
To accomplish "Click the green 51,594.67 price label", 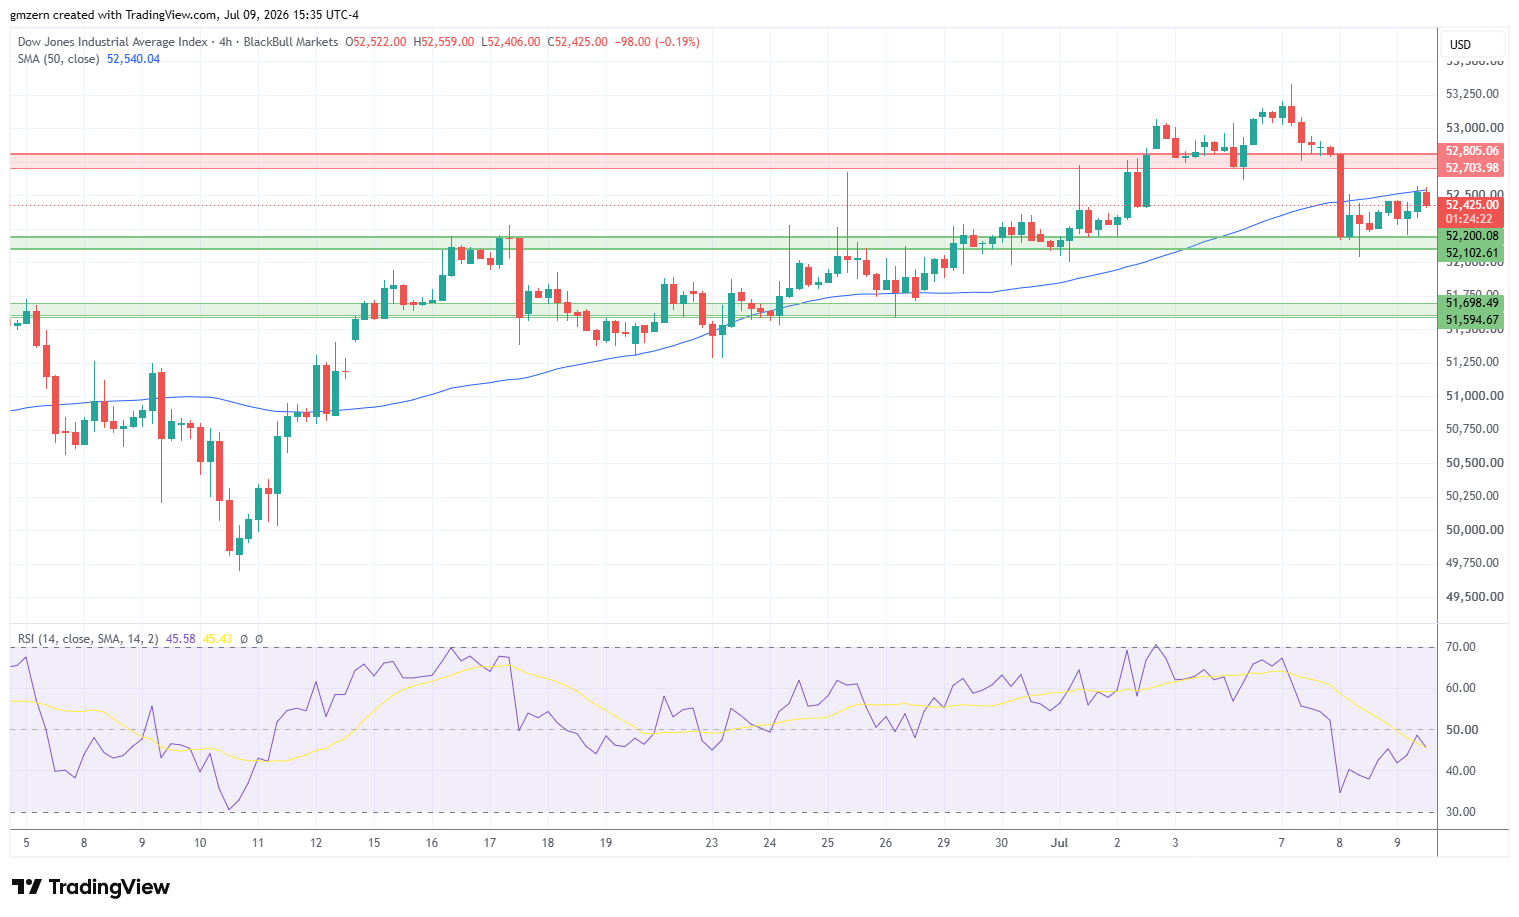I will tap(1472, 320).
